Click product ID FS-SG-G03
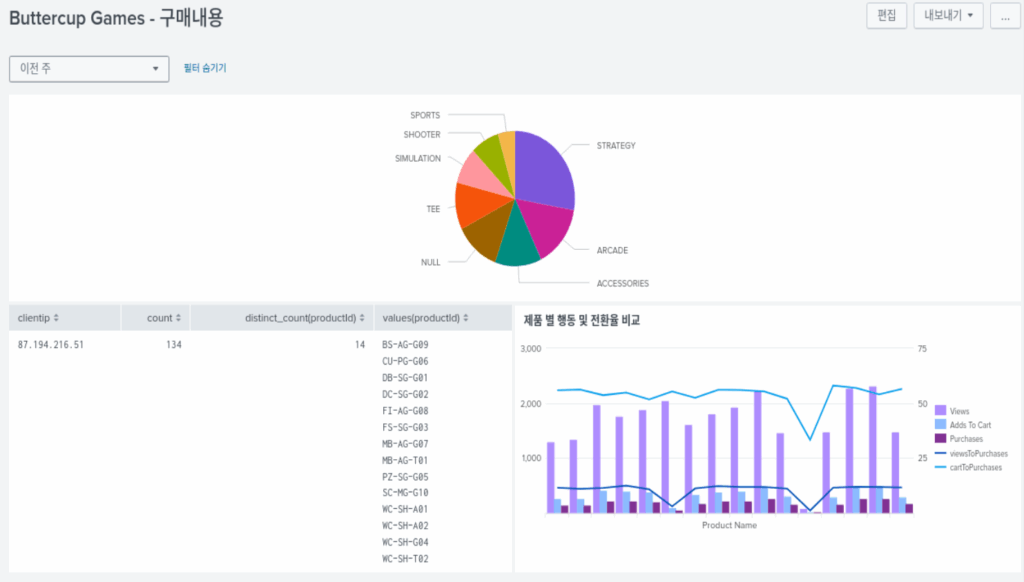Image resolution: width=1024 pixels, height=582 pixels. click(x=406, y=427)
